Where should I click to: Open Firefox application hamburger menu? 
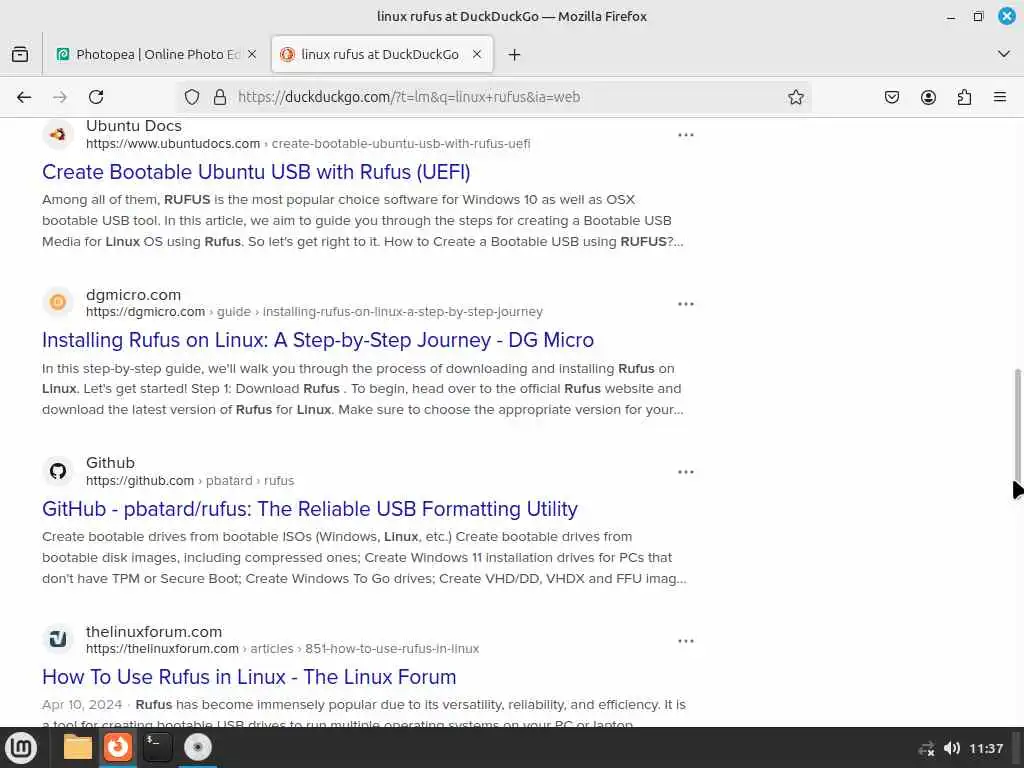pos(1000,97)
